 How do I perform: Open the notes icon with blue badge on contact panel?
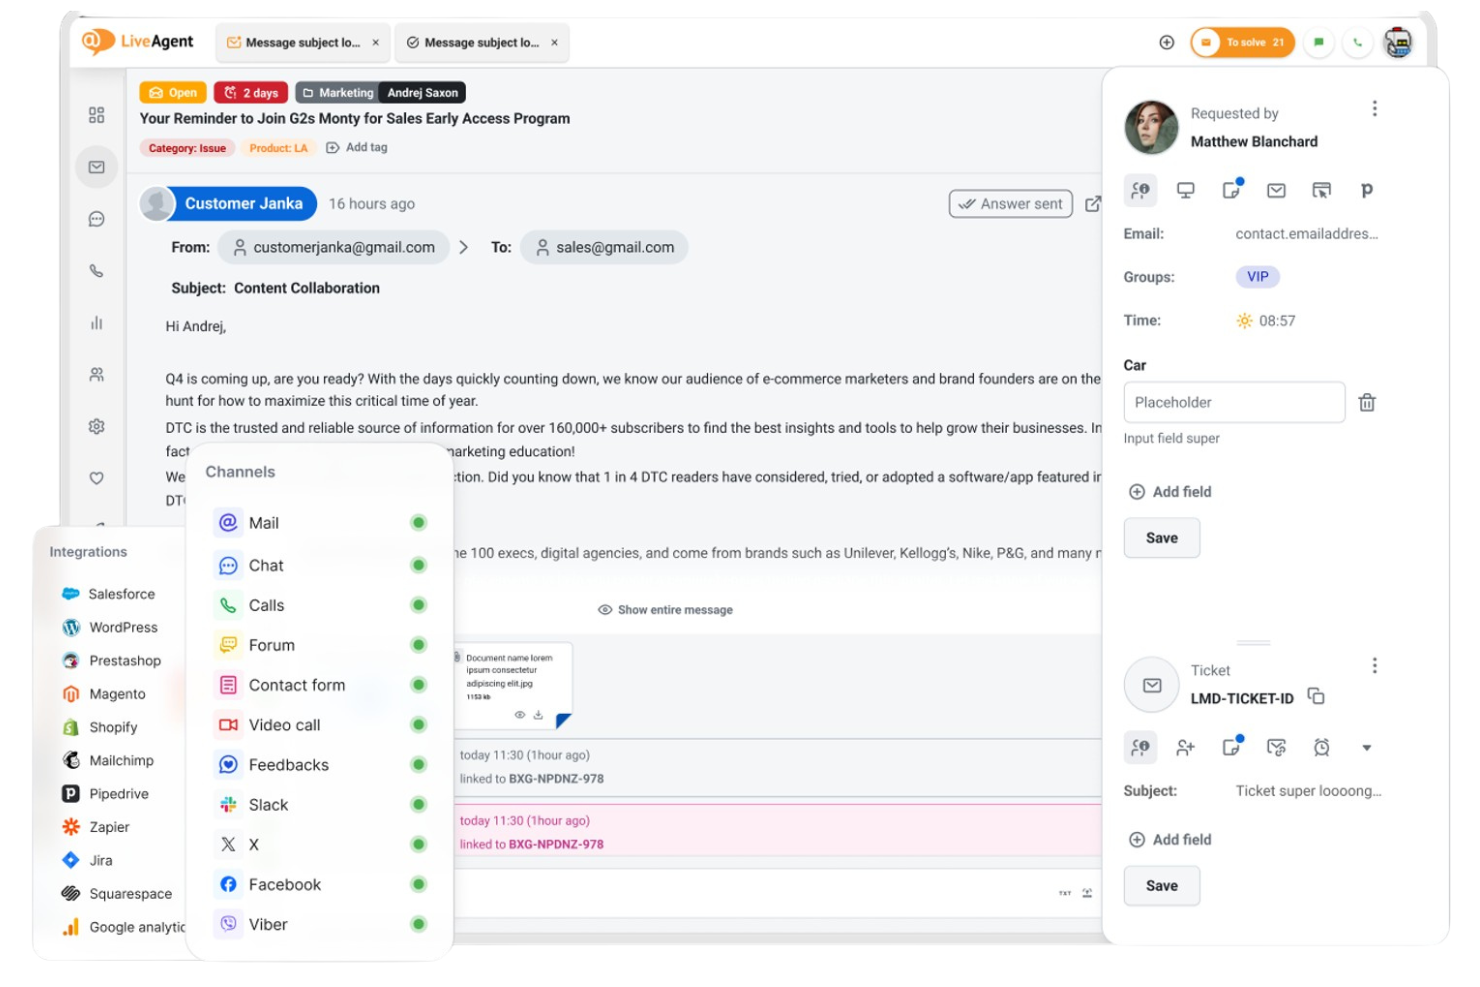[x=1231, y=190]
